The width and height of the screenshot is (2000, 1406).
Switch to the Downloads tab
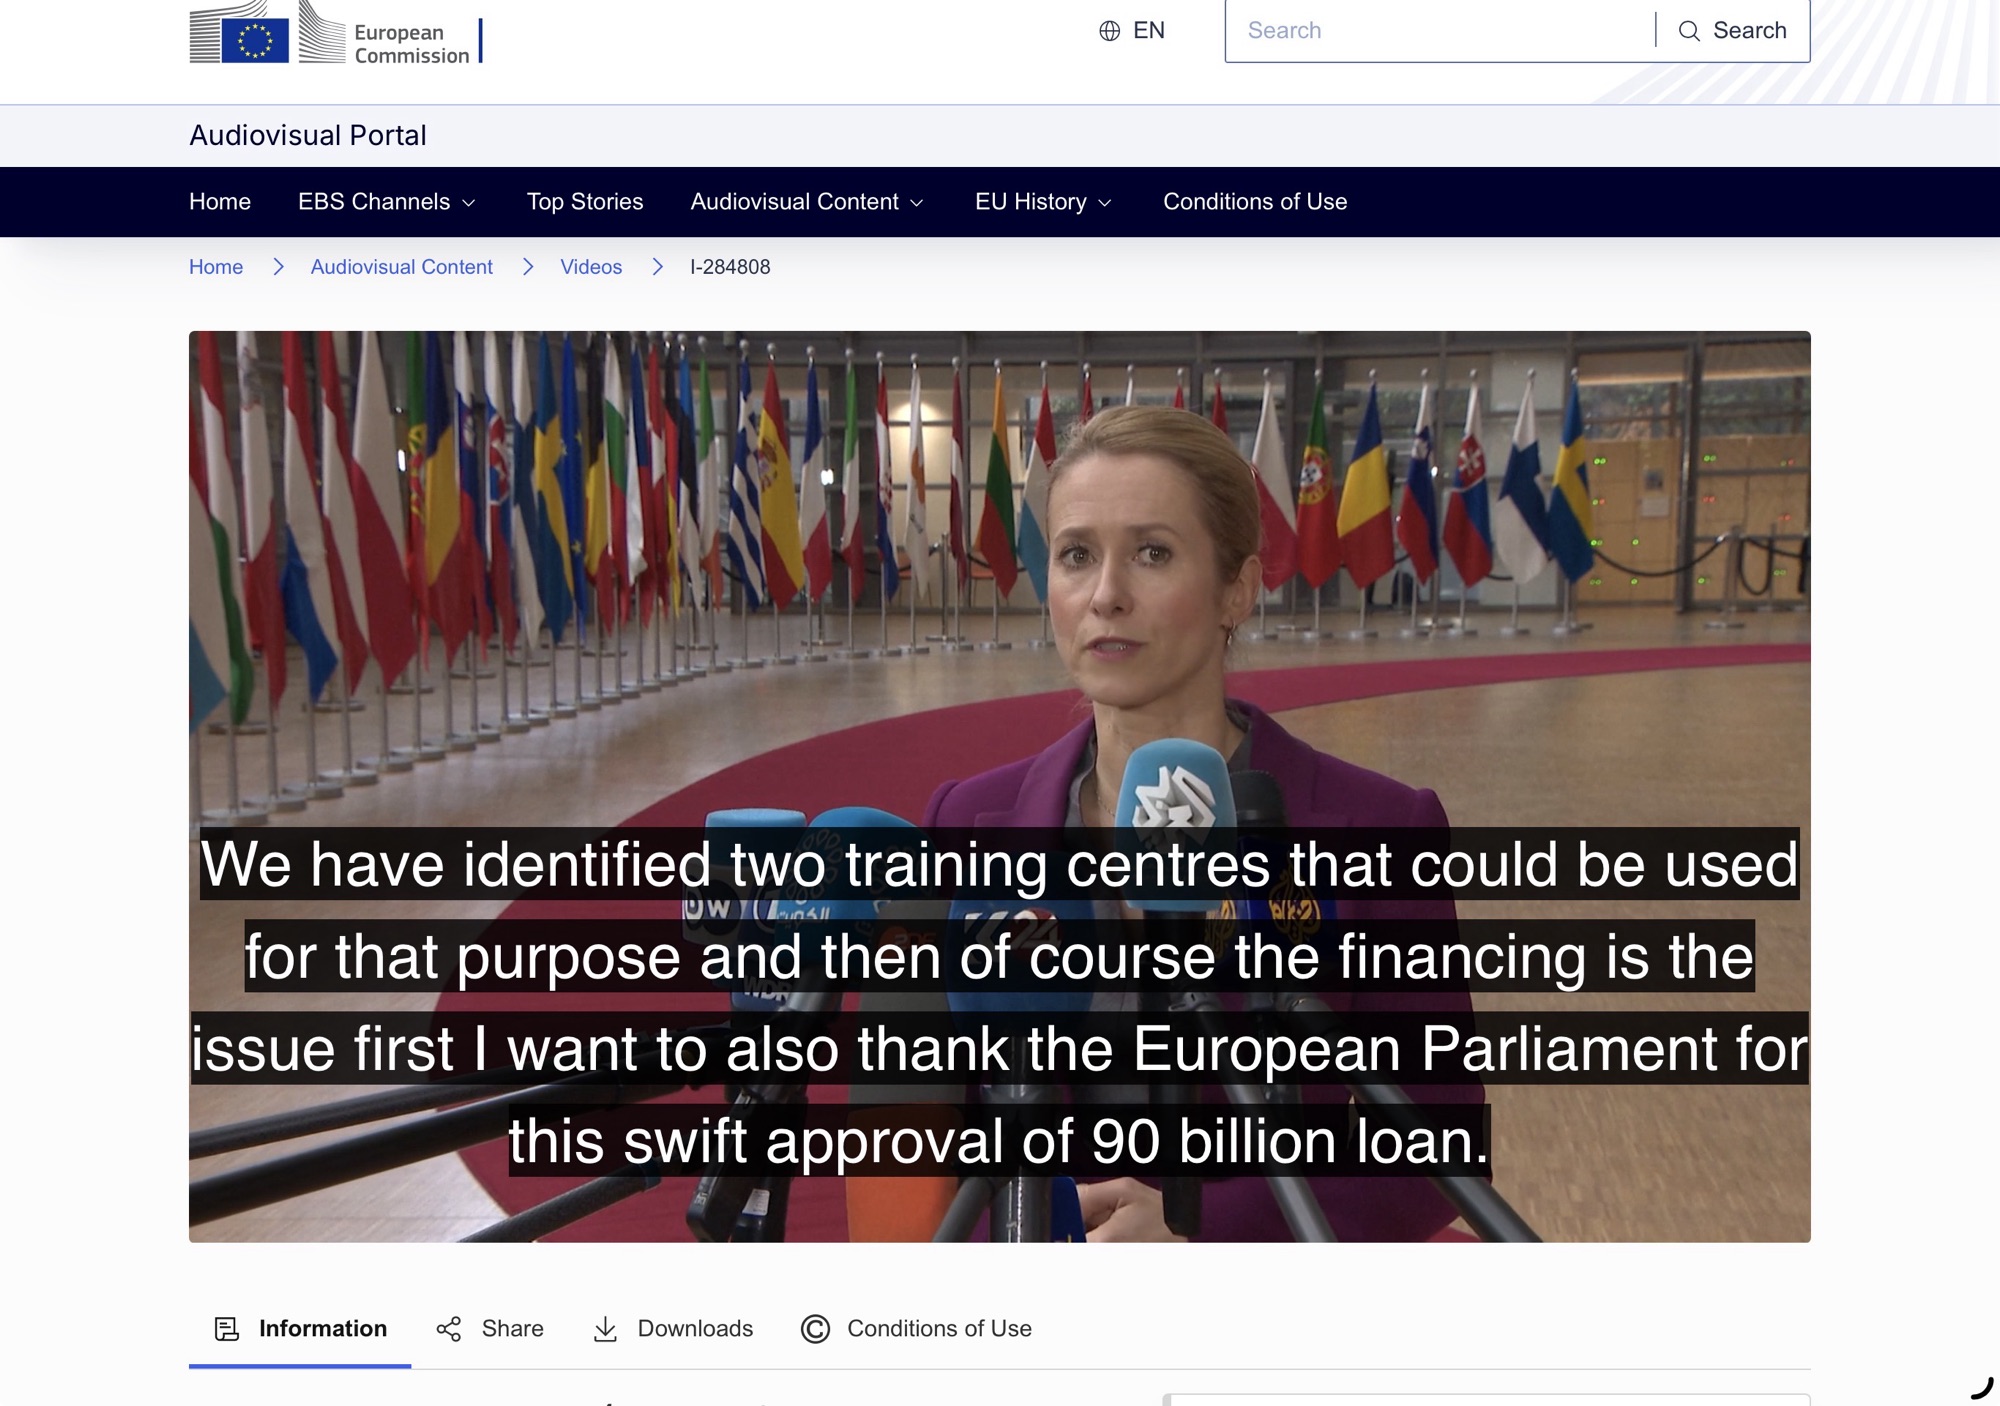click(673, 1328)
